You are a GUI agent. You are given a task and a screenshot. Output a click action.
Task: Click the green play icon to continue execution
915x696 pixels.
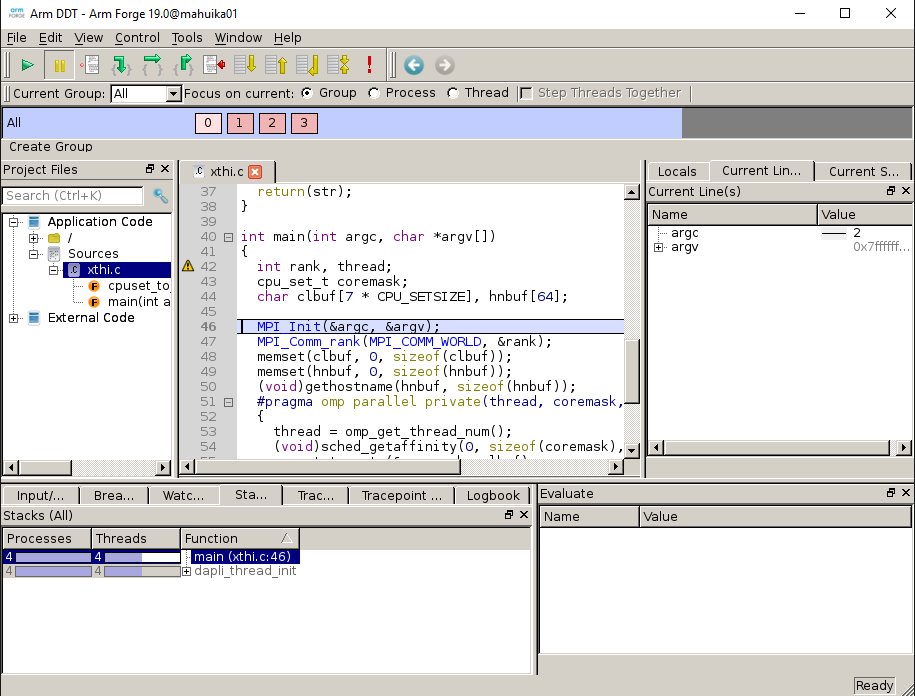point(27,64)
